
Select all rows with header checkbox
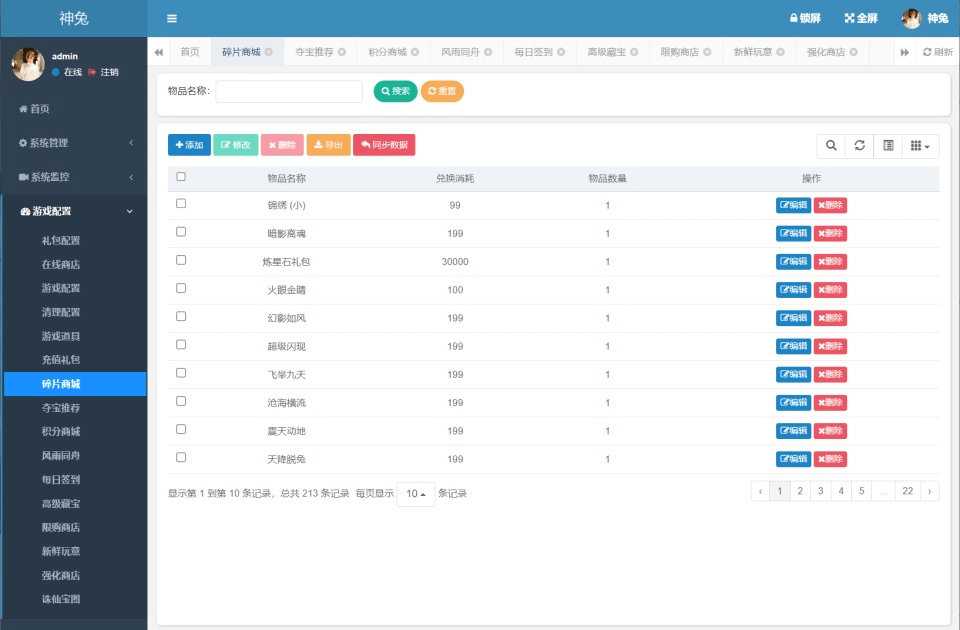[x=181, y=176]
